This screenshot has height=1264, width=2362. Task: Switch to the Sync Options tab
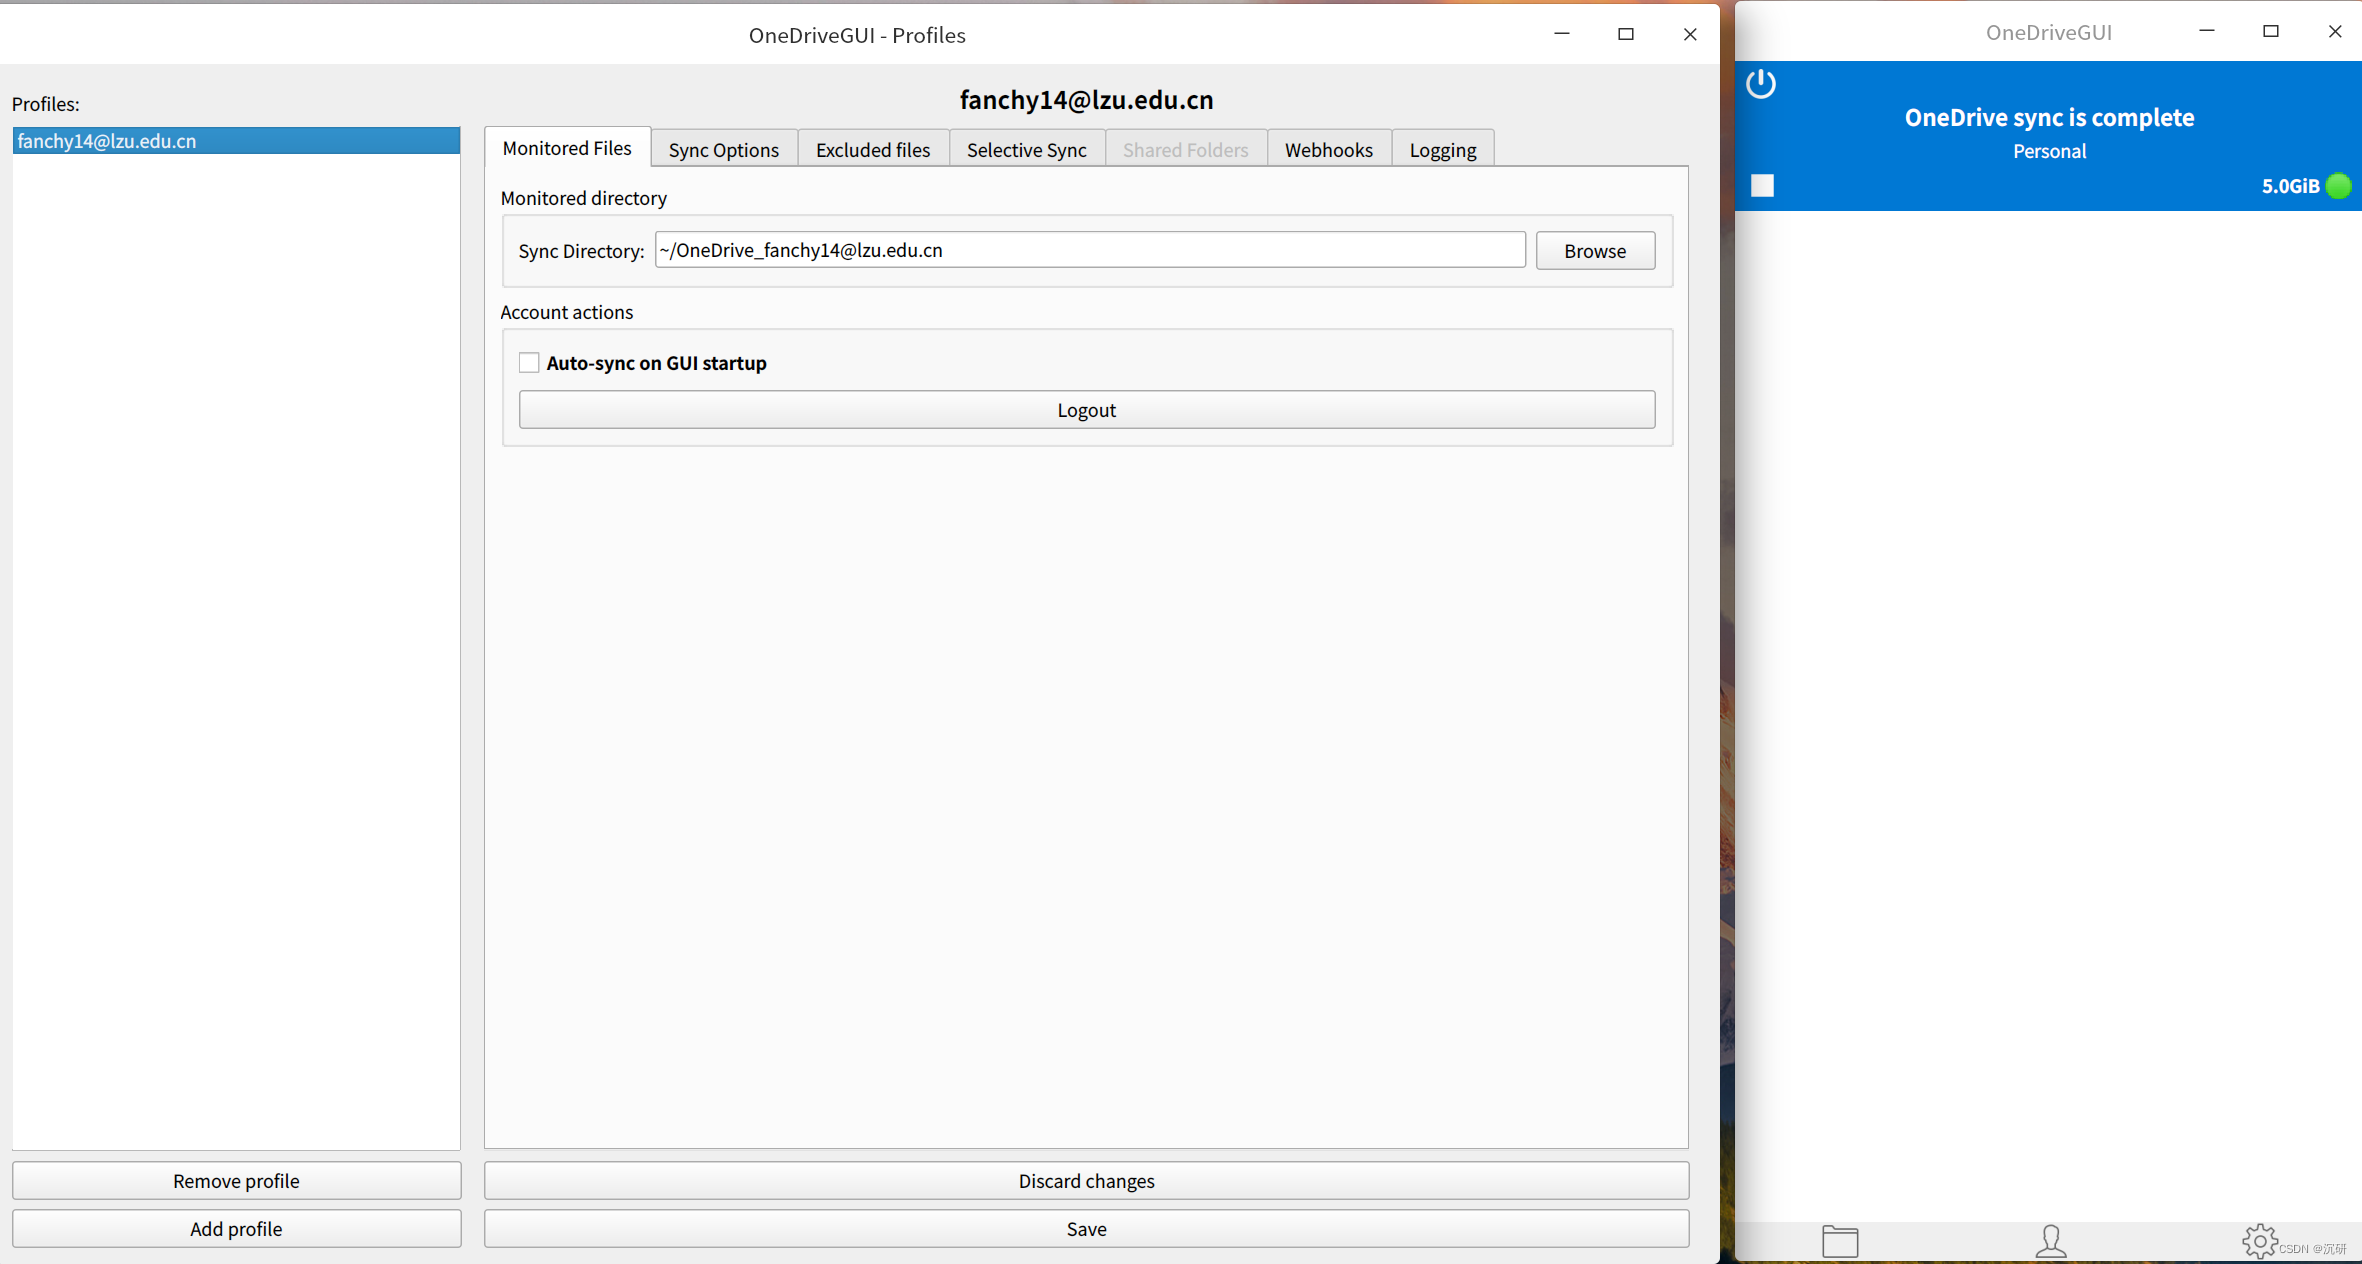coord(724,150)
